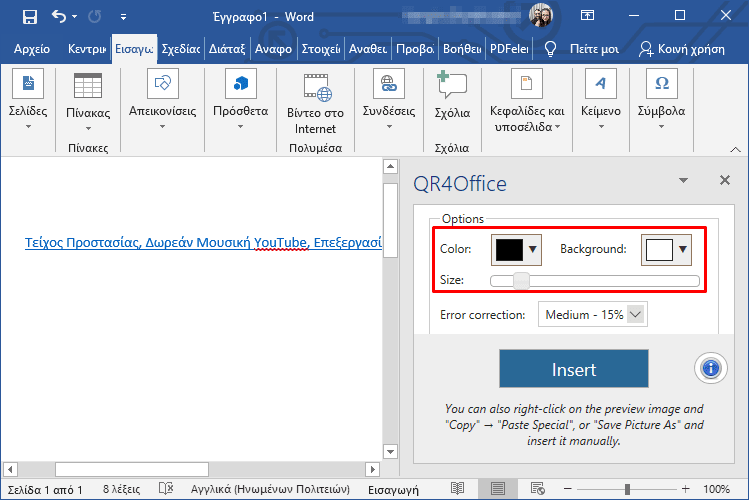Open the proofing errors book icon

[166, 489]
